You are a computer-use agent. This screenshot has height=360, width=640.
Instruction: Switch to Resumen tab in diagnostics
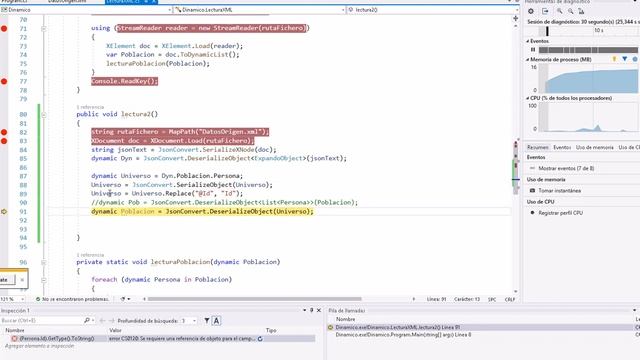(538, 147)
